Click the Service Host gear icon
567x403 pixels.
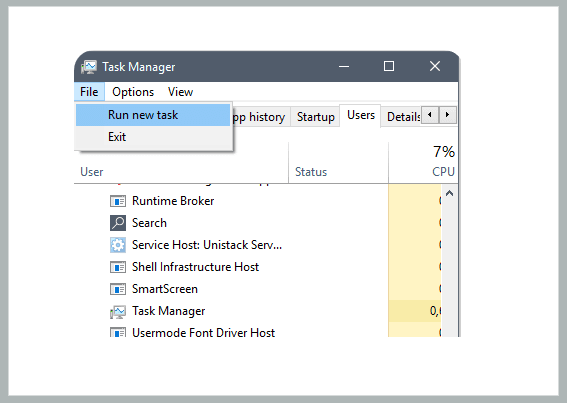click(x=118, y=245)
